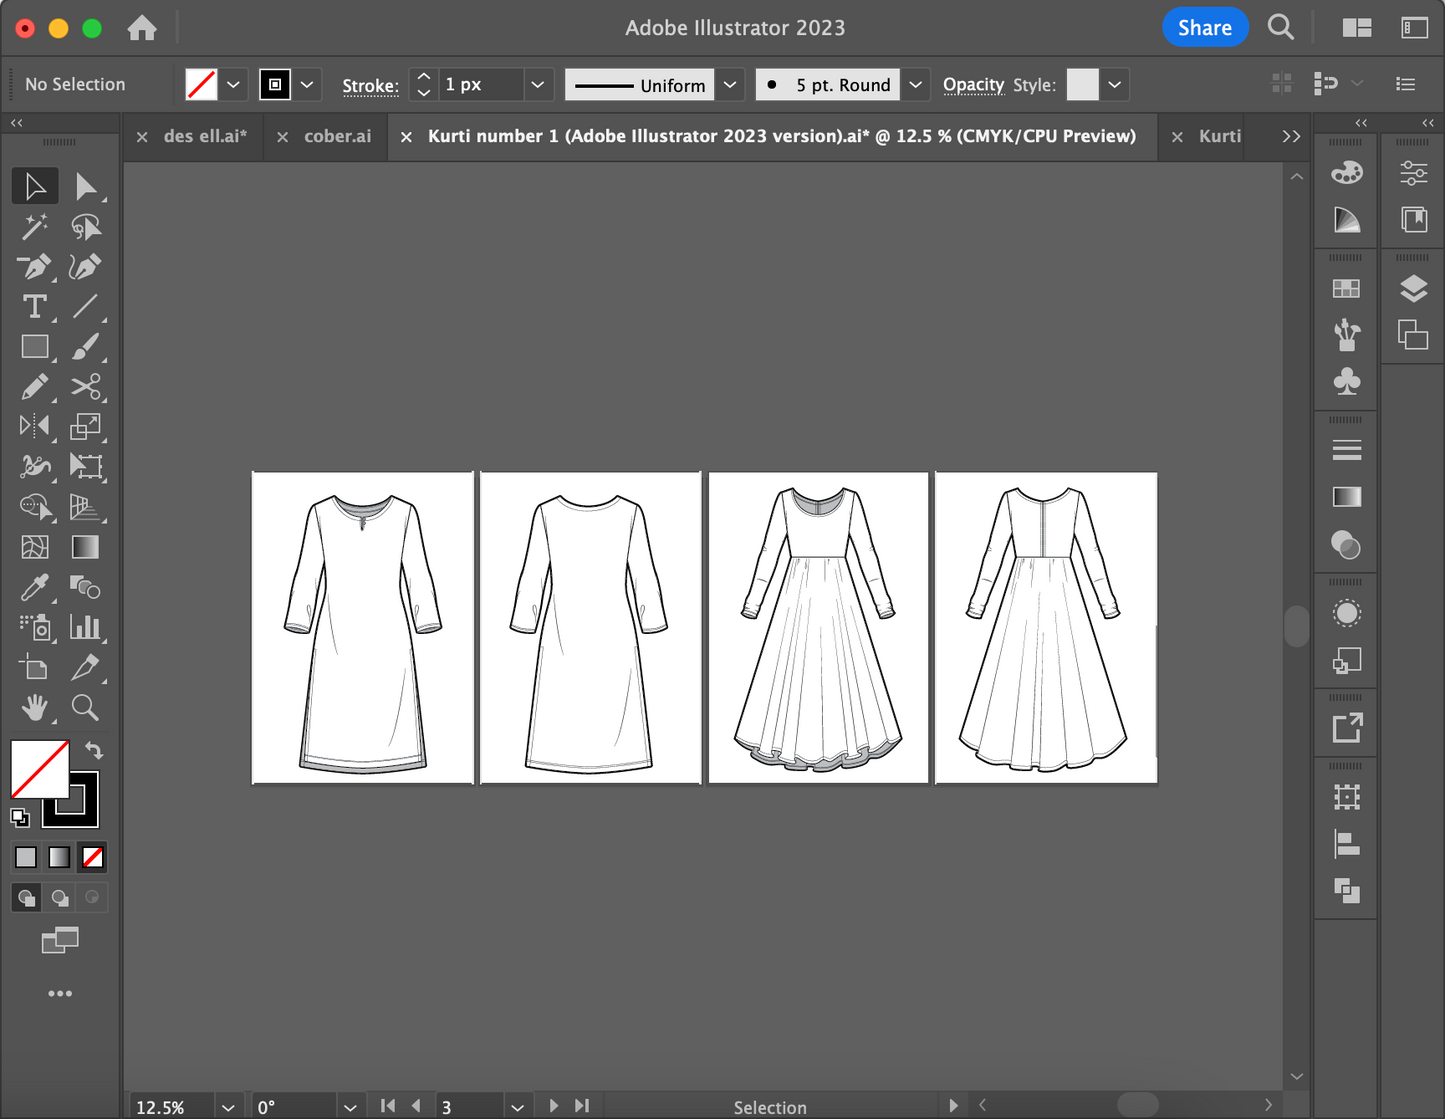
Task: Open the variable width profile dropdown
Action: tap(730, 84)
